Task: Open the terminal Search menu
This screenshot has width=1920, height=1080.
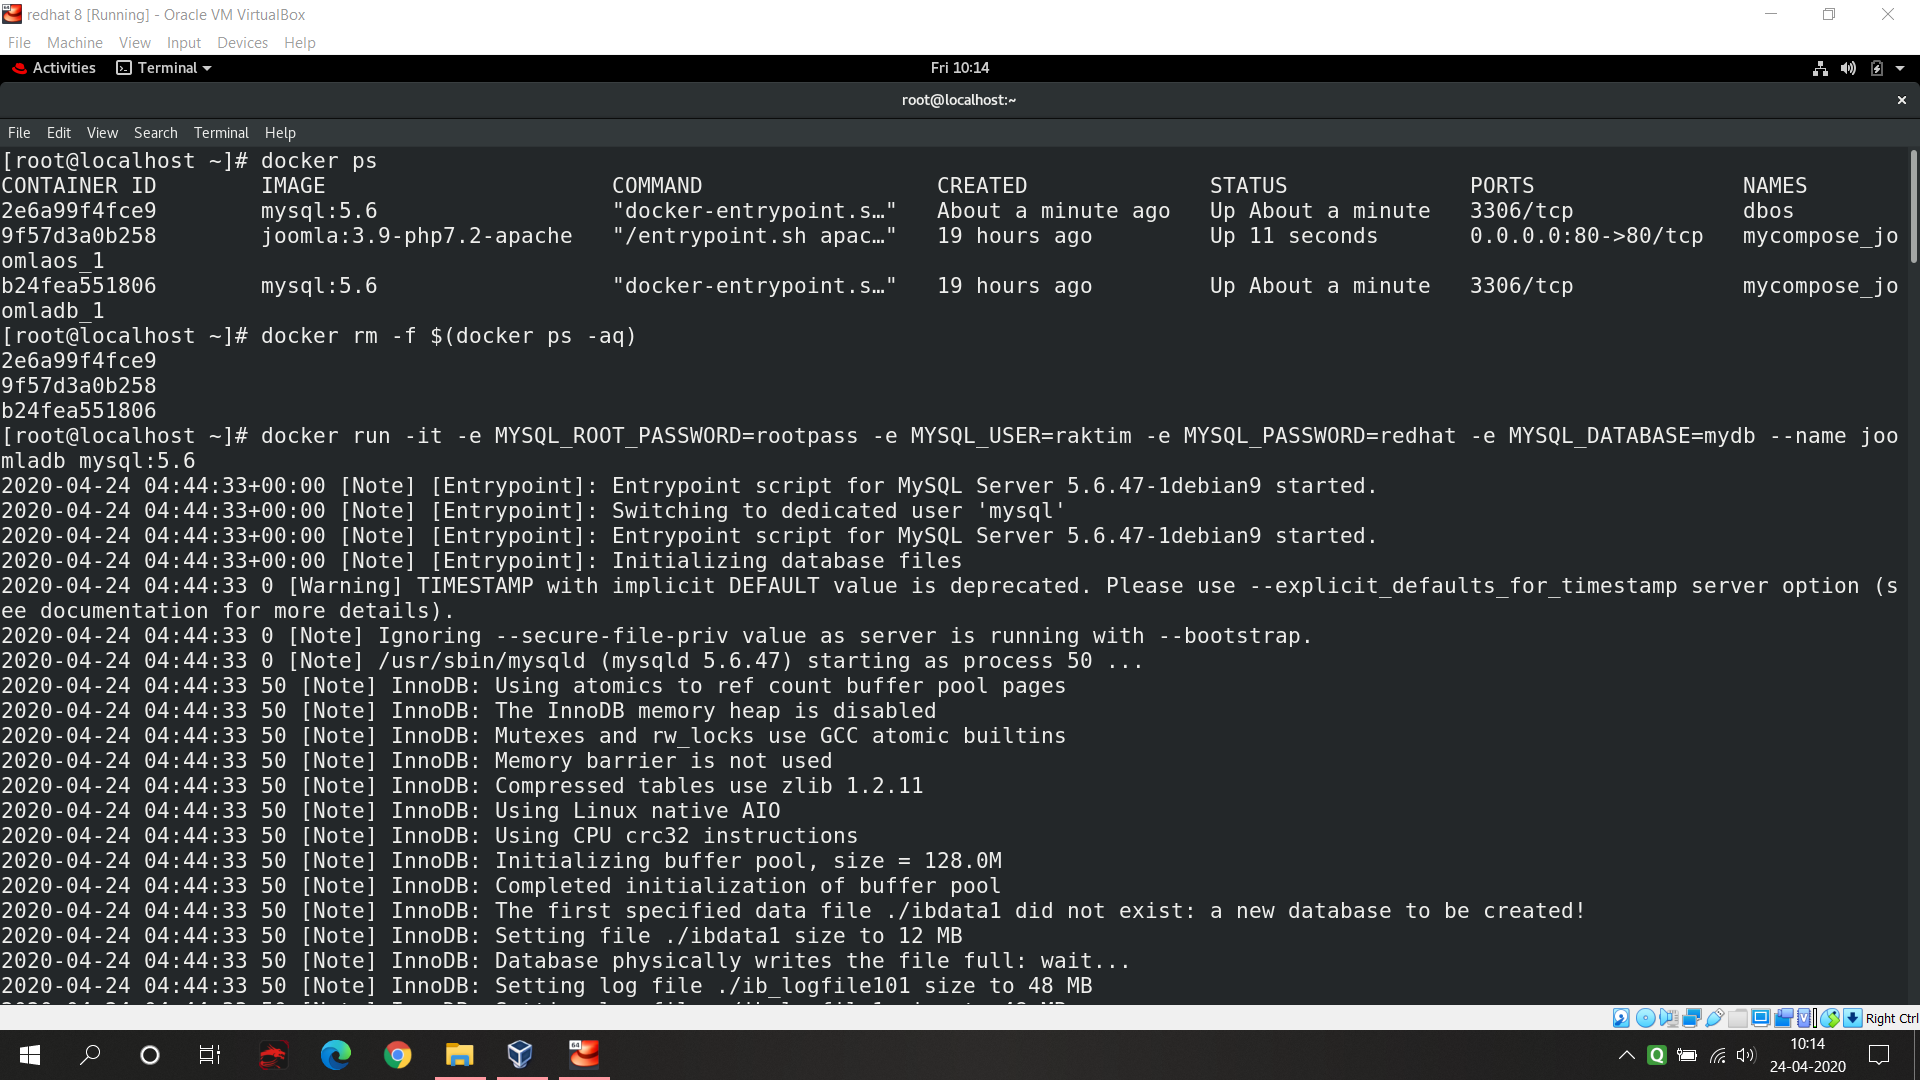Action: [155, 133]
